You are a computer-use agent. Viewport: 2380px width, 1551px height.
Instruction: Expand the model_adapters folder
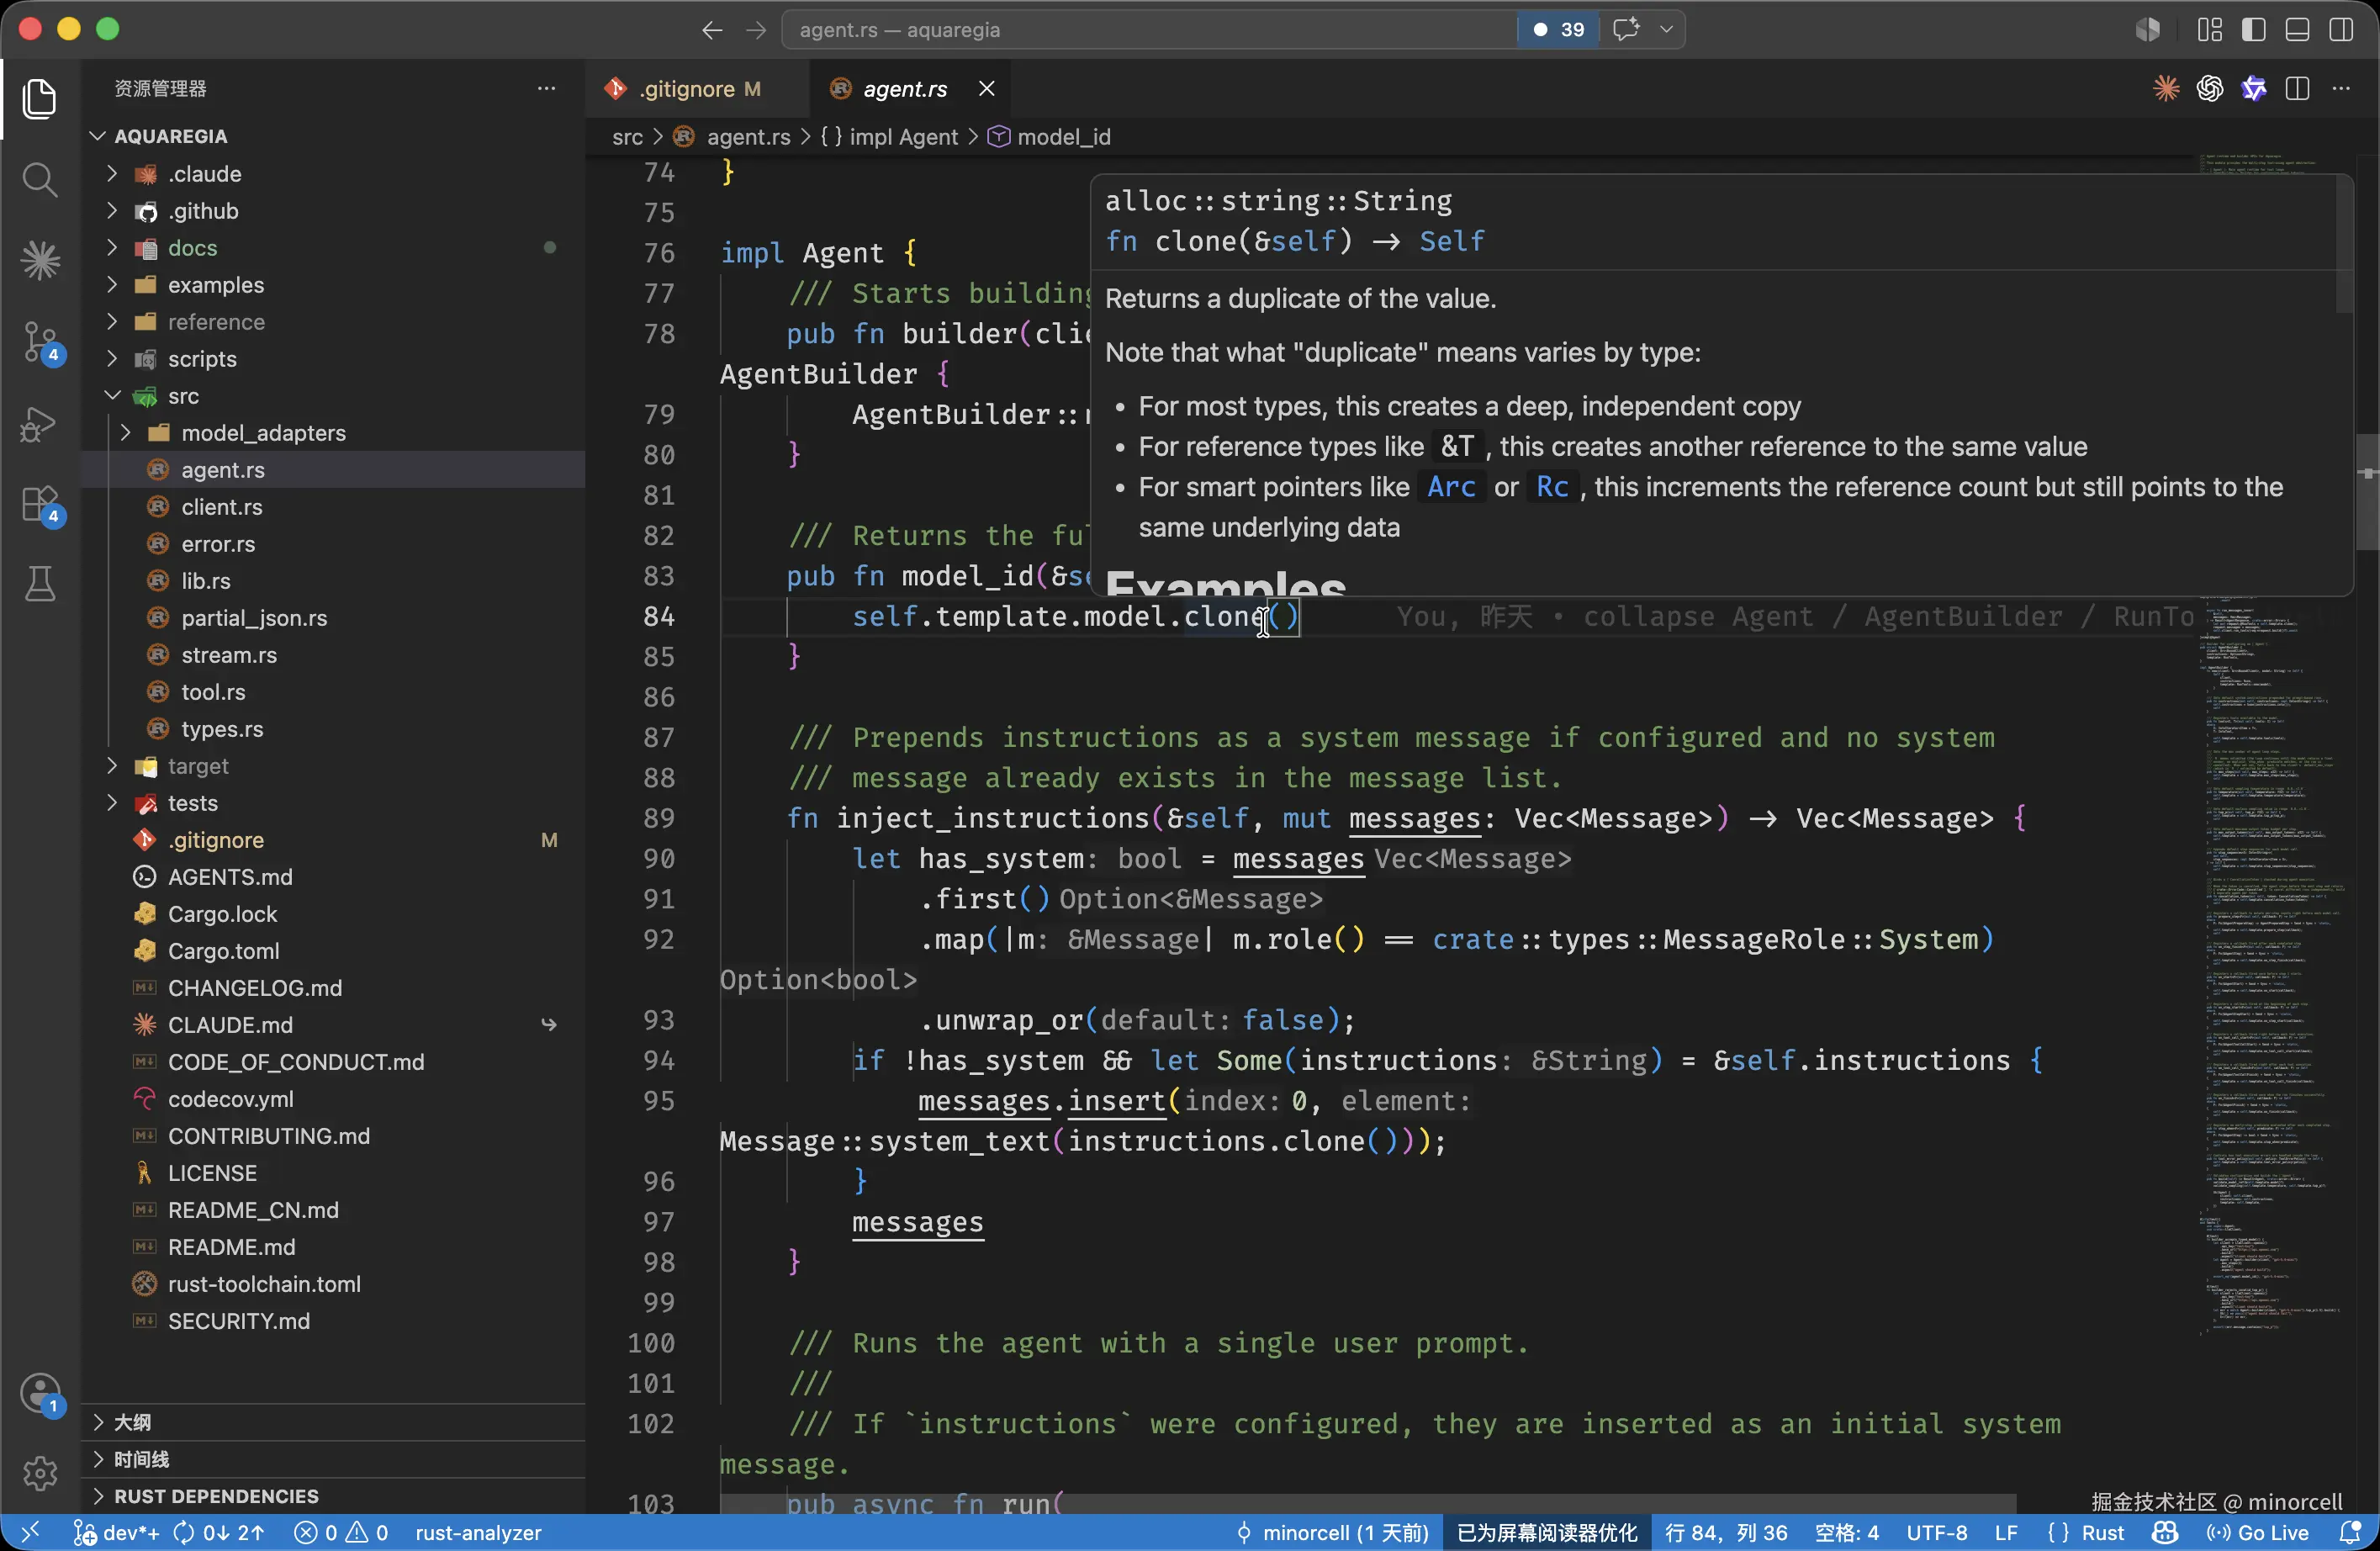tap(126, 433)
